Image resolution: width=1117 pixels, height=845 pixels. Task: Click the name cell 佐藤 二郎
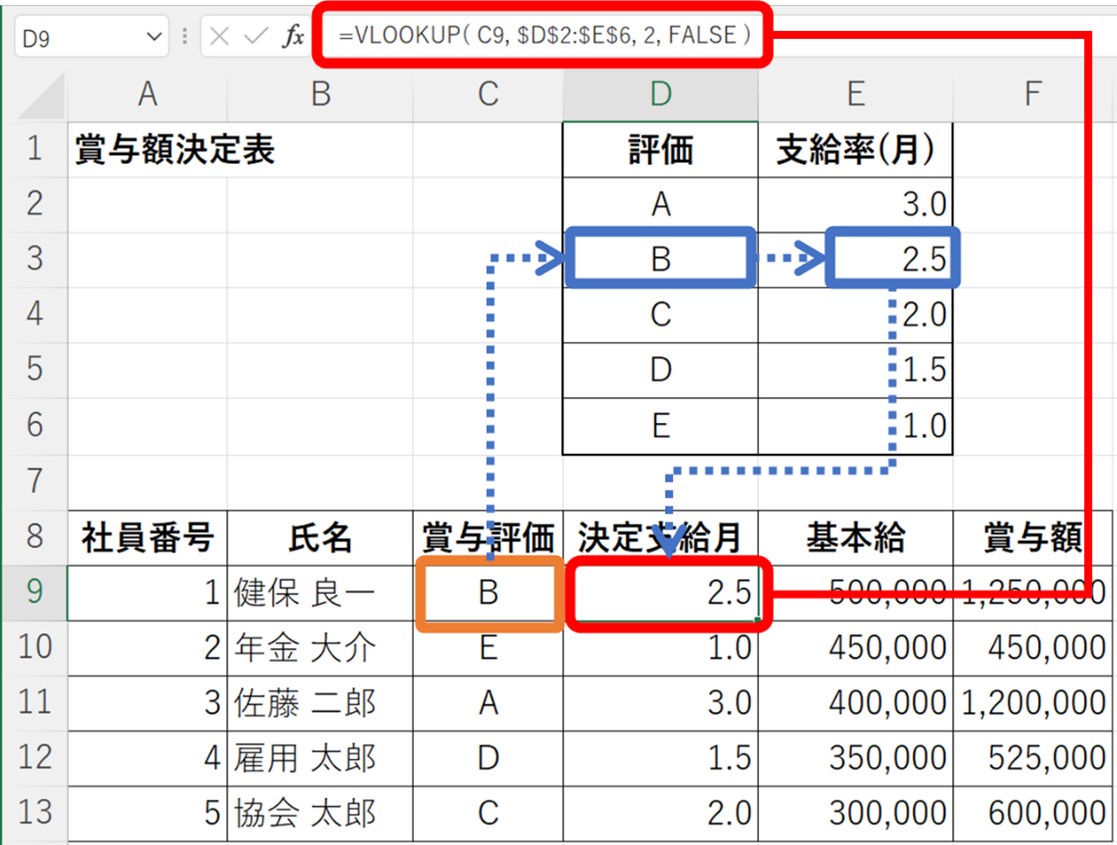click(320, 703)
